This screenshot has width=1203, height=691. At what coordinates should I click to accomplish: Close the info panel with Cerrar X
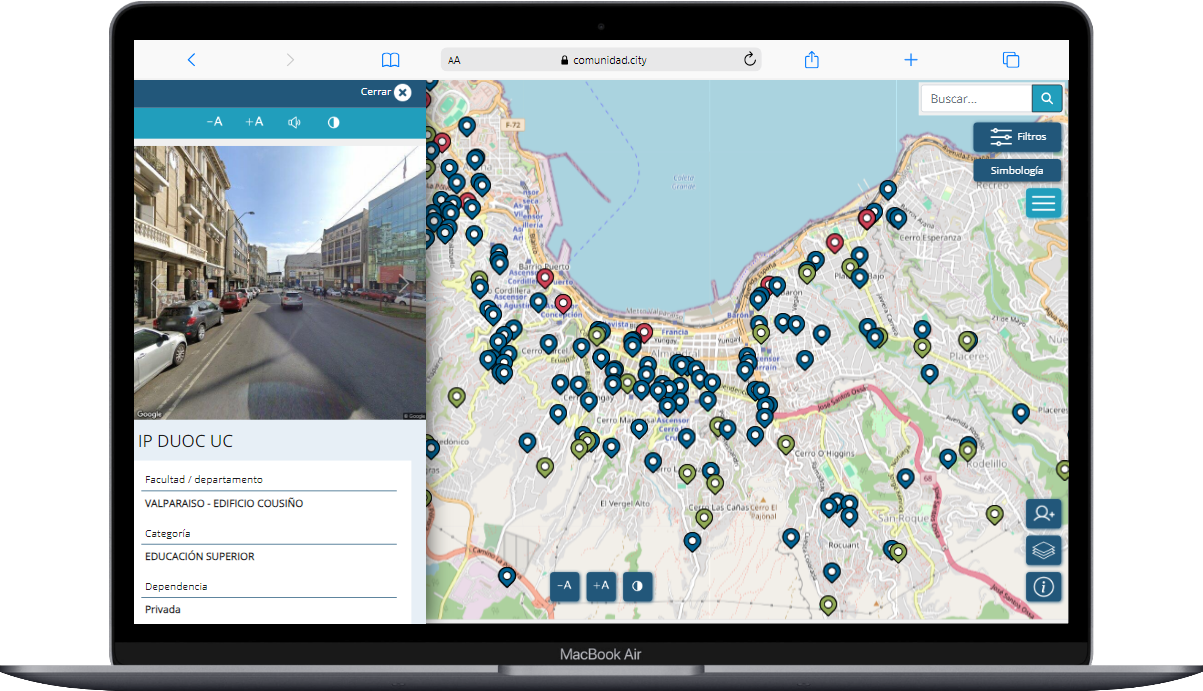[402, 92]
